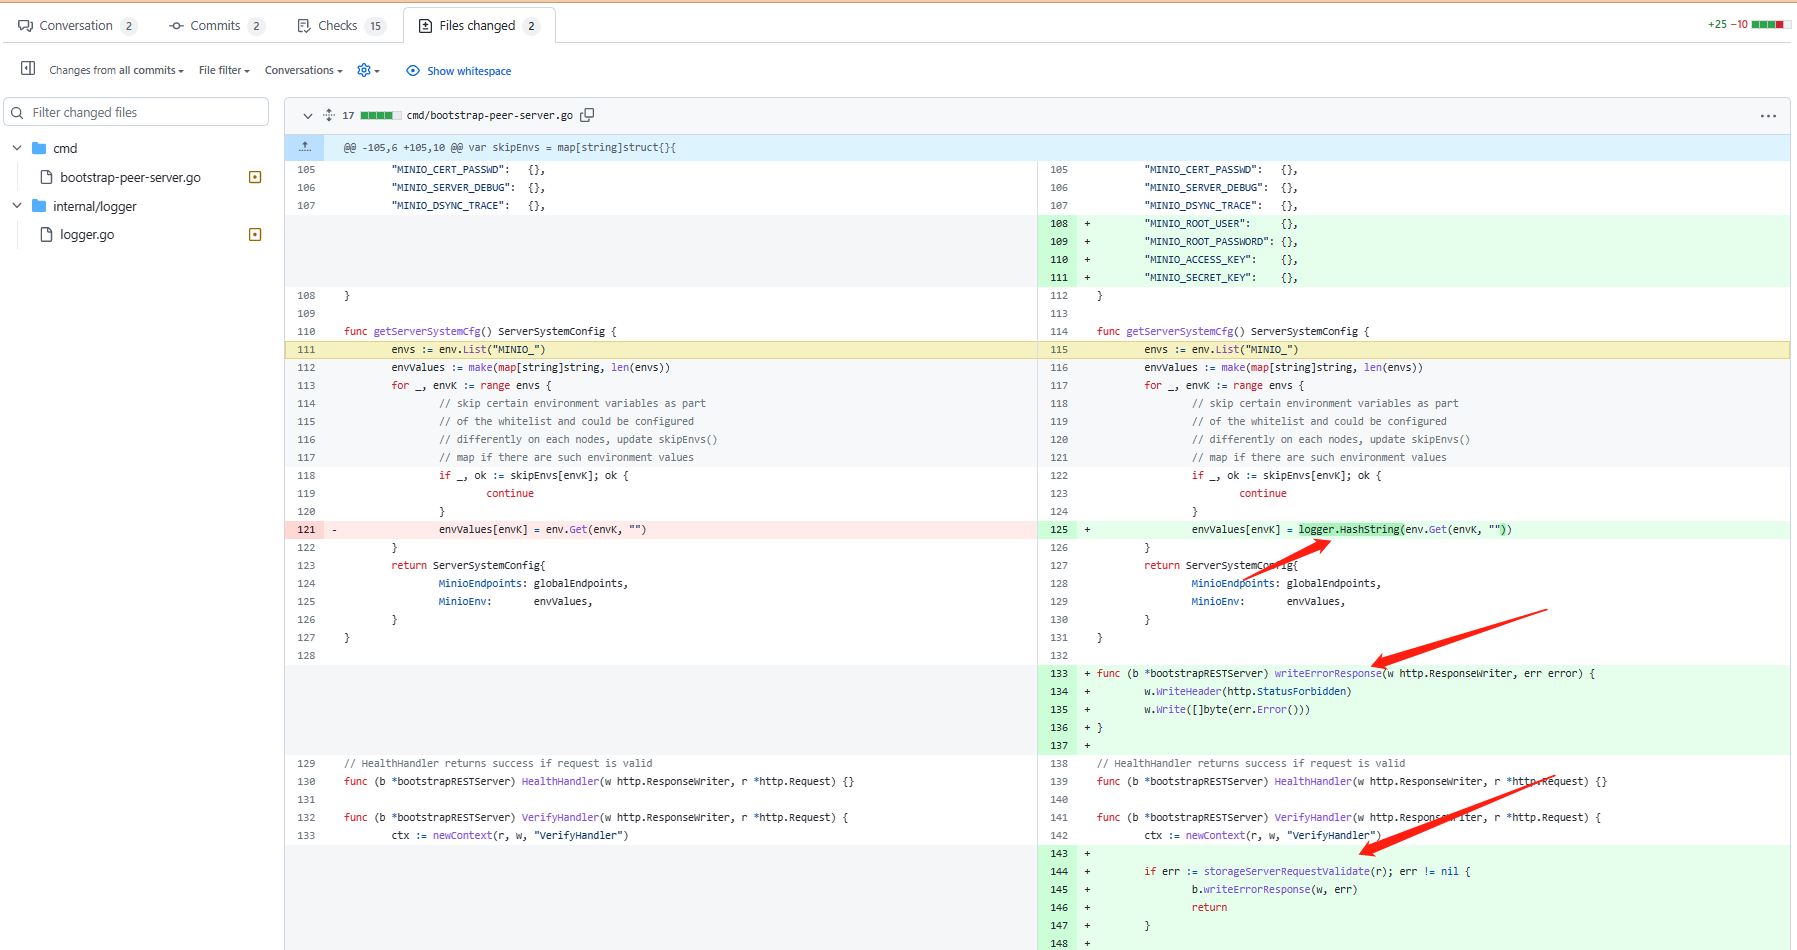Screen dimensions: 1797x950
Task: Click the file icon next to logger.go
Action: [46, 234]
